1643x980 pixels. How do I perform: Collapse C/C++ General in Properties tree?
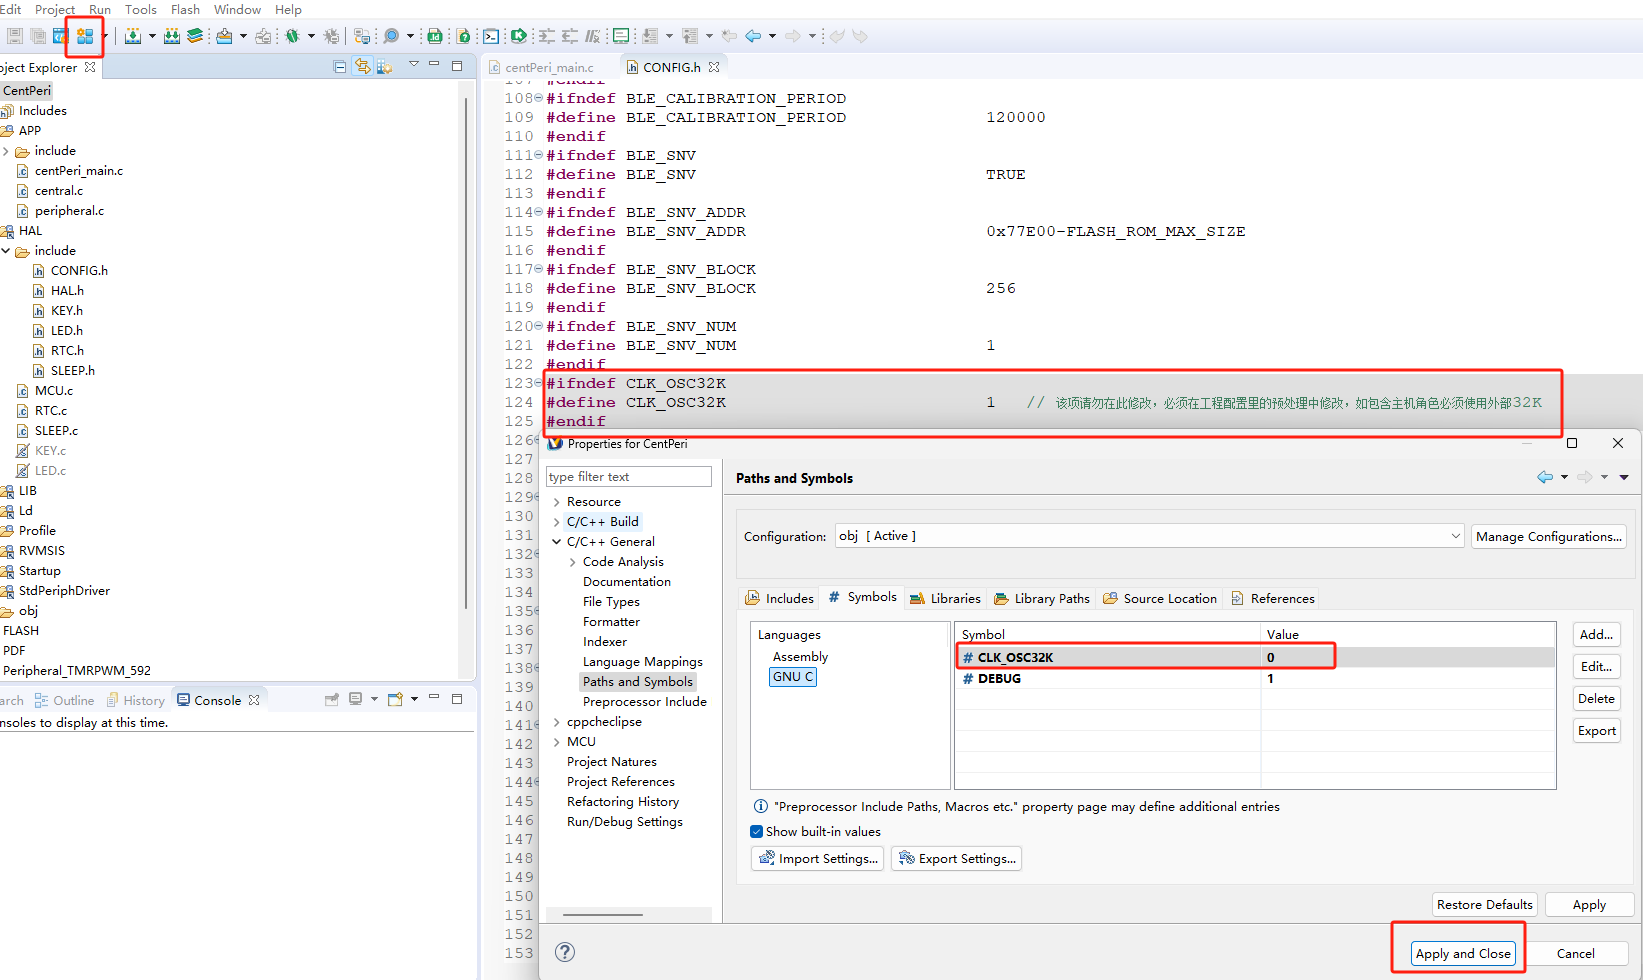(x=557, y=542)
